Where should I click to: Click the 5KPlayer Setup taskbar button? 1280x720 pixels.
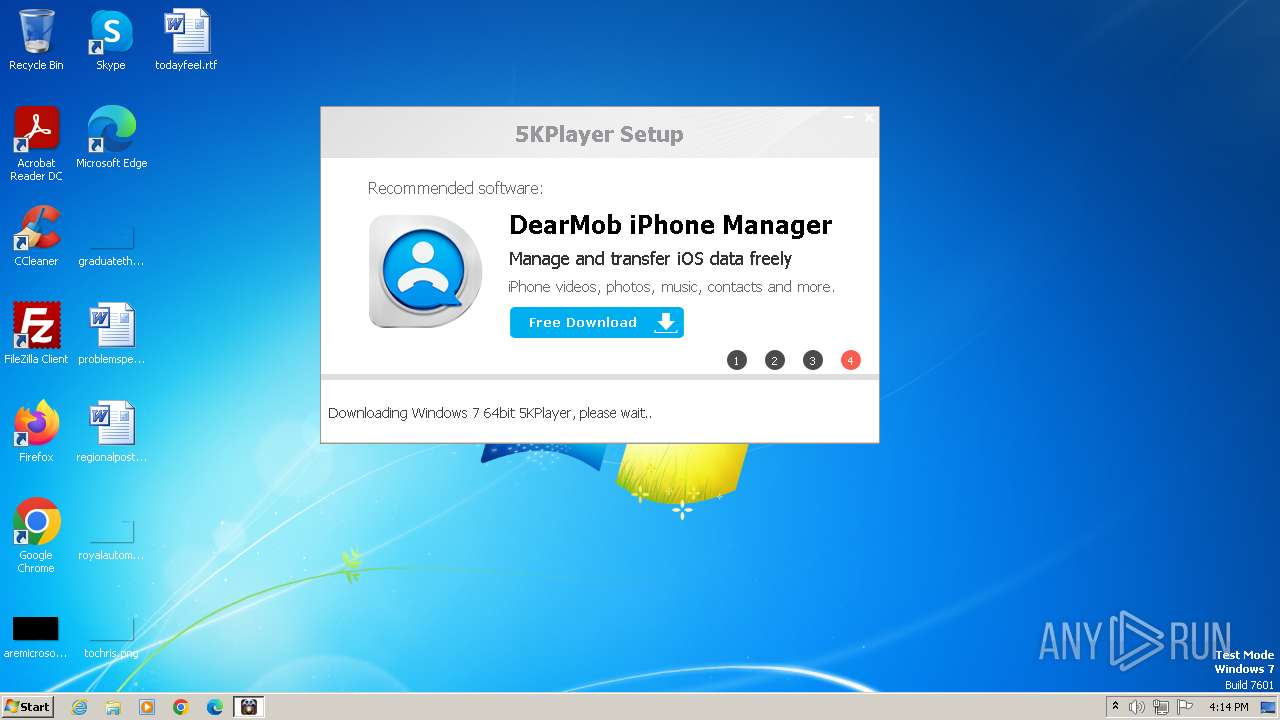pyautogui.click(x=249, y=707)
